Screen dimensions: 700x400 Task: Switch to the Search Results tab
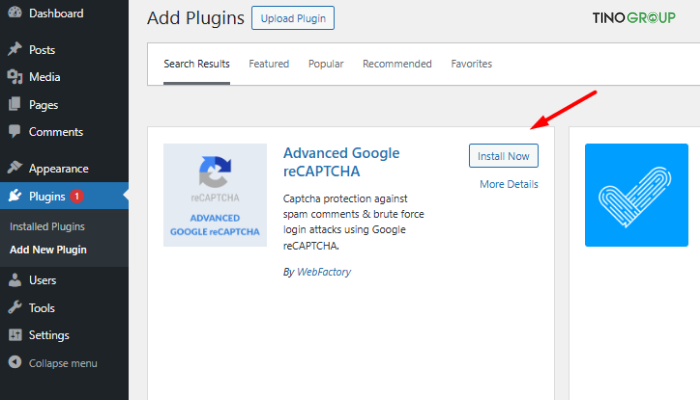point(196,64)
